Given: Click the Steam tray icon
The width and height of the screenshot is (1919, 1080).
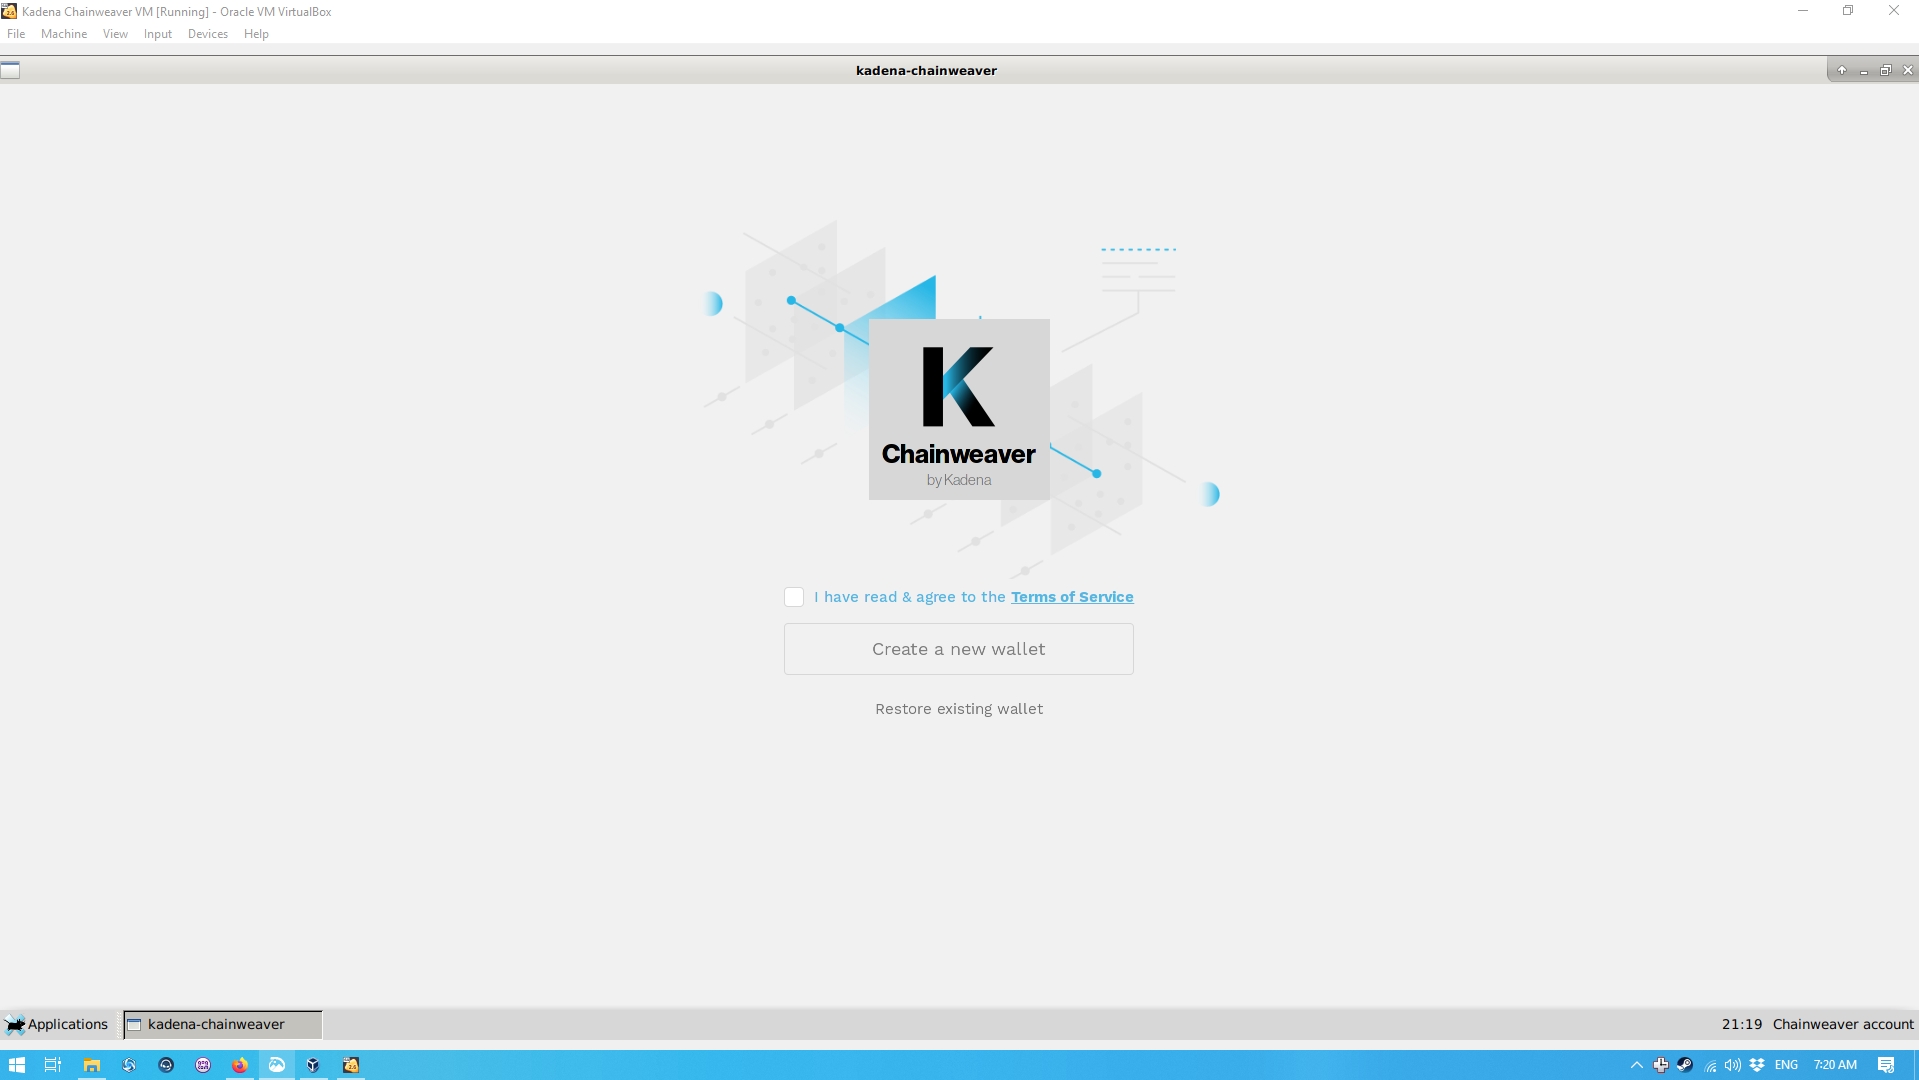Looking at the screenshot, I should (1685, 1065).
